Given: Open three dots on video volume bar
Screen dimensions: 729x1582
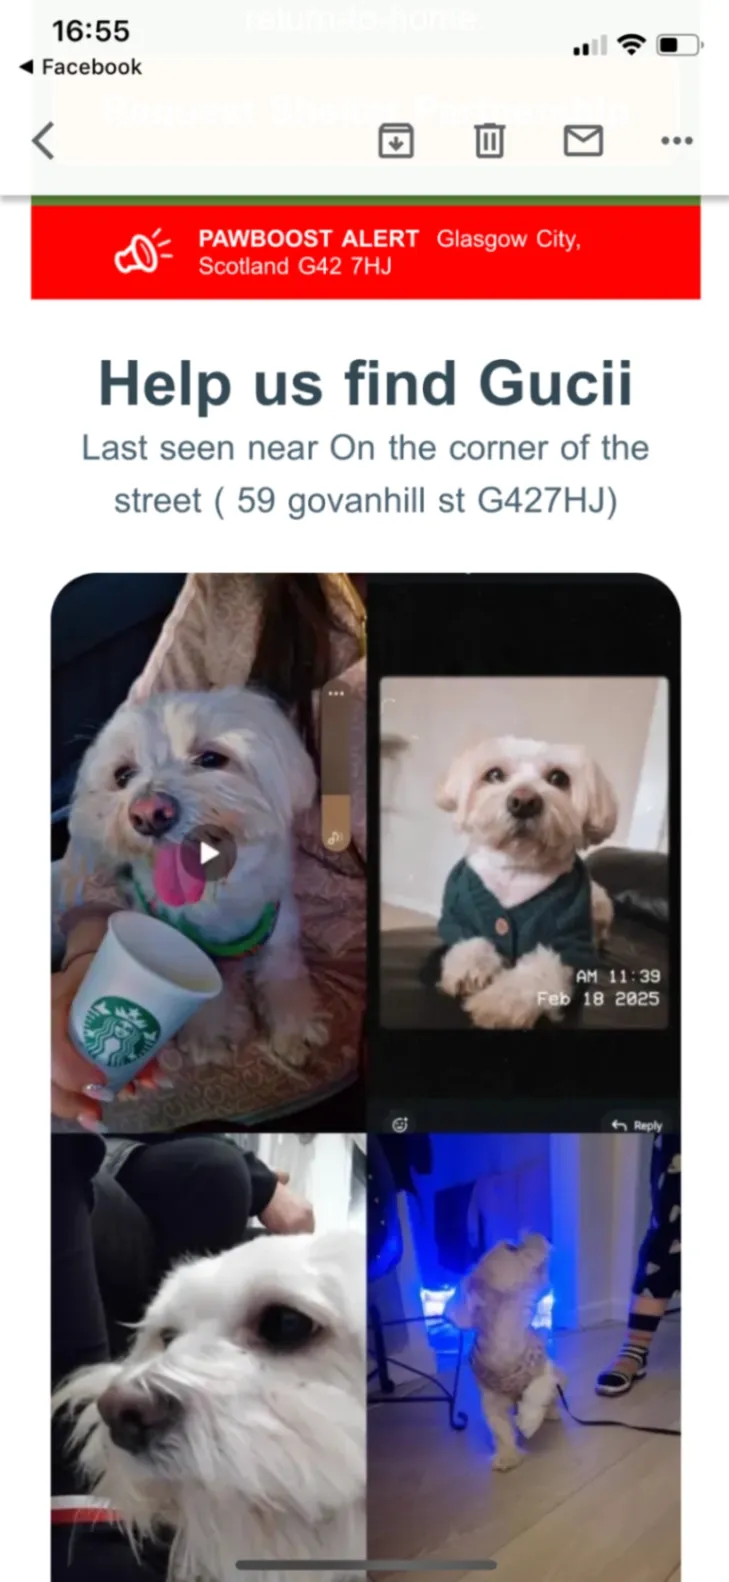Looking at the screenshot, I should pyautogui.click(x=336, y=693).
